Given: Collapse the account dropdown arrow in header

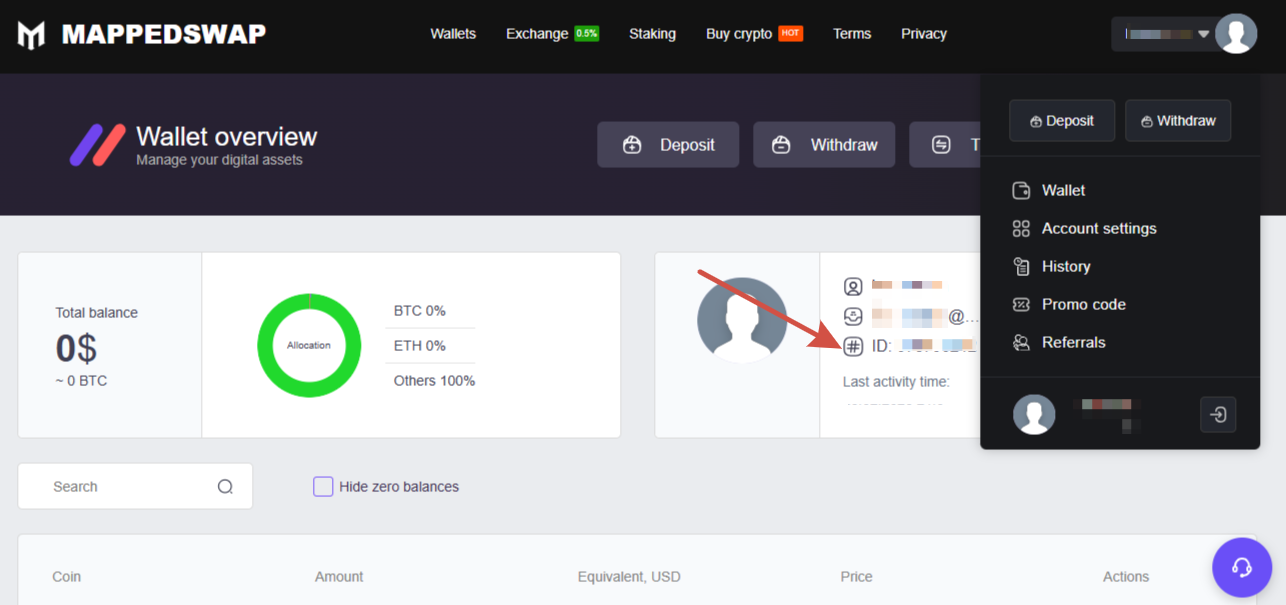Looking at the screenshot, I should (x=1203, y=34).
